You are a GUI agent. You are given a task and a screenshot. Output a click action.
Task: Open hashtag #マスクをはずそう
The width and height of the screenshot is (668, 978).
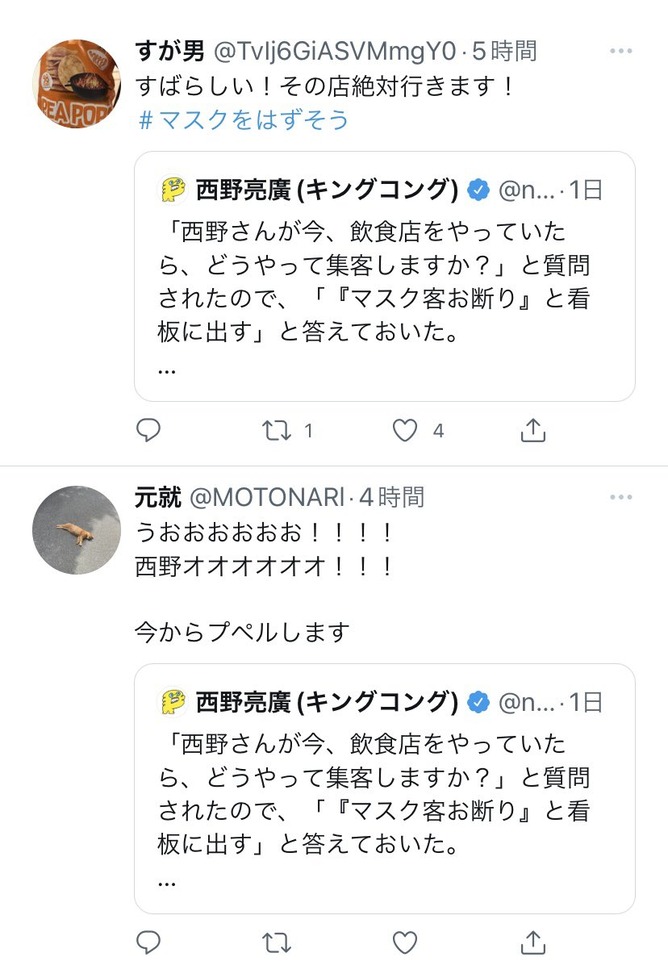pyautogui.click(x=243, y=120)
